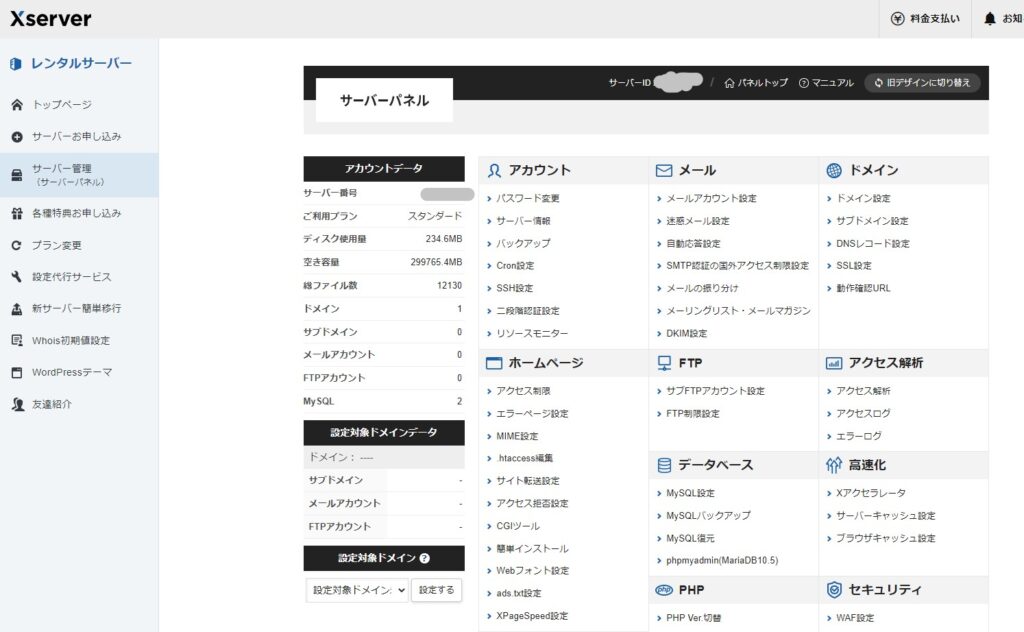
Task: Open the 設定対象ドメイン dropdown
Action: pos(357,590)
